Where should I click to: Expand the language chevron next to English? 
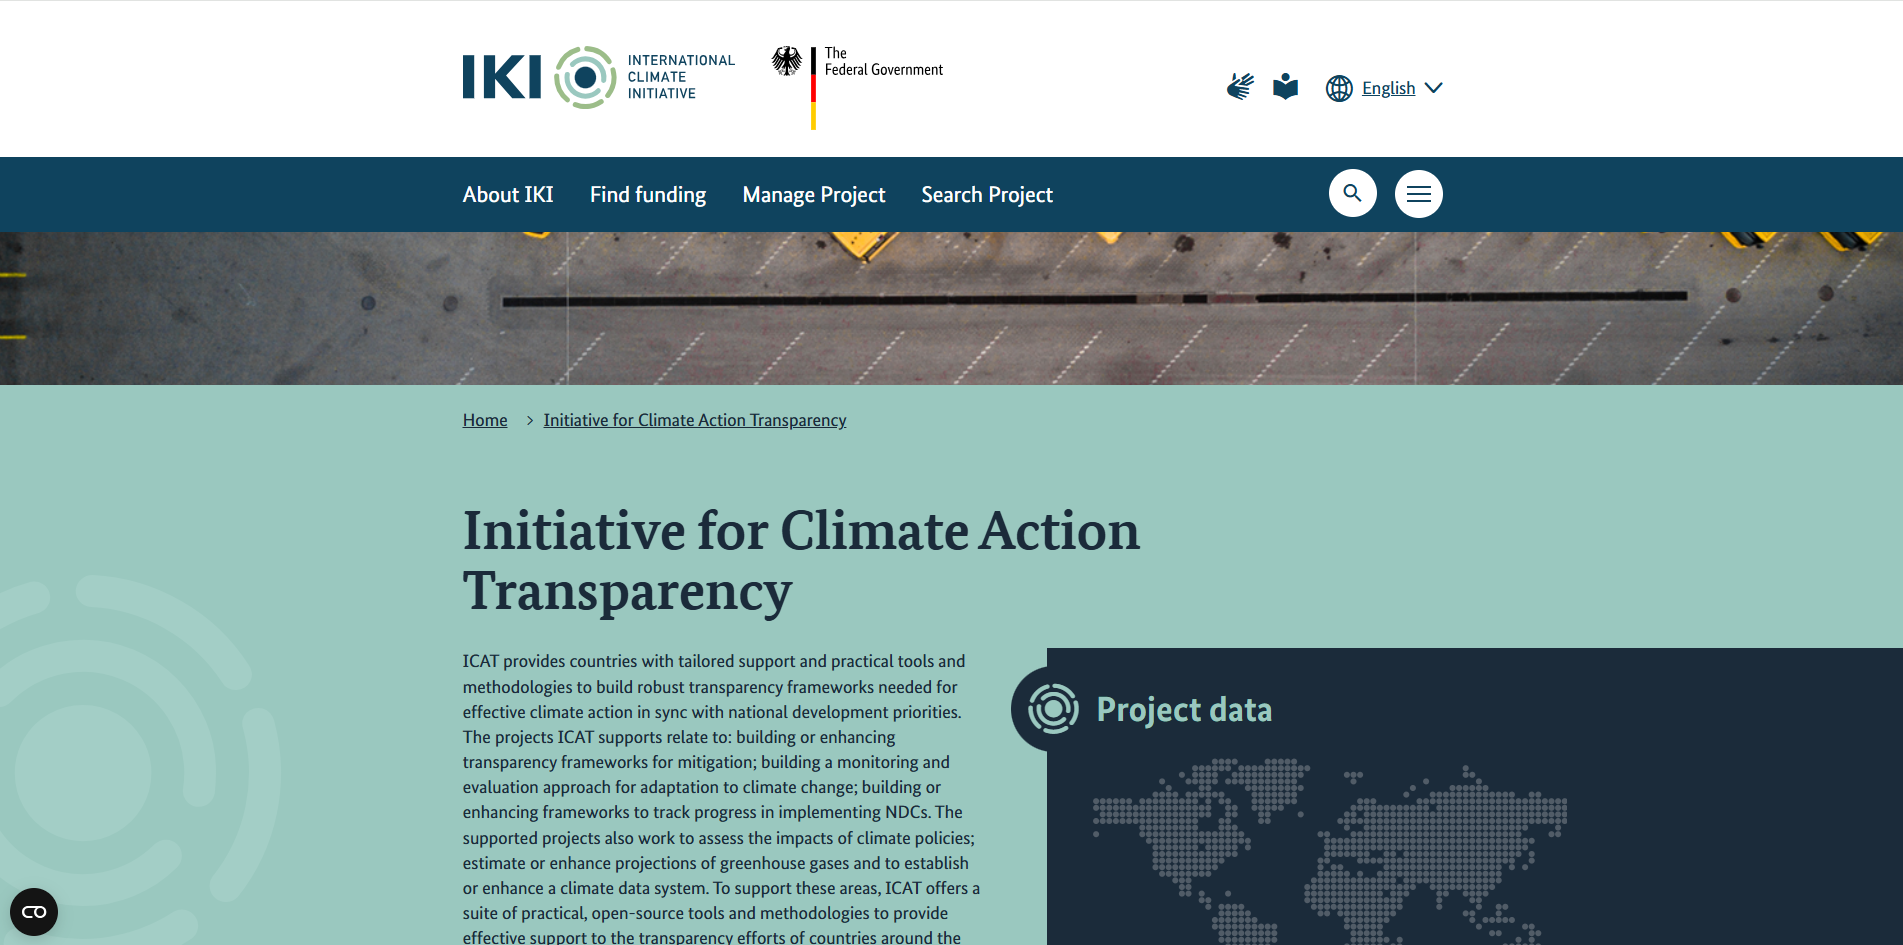tap(1434, 88)
